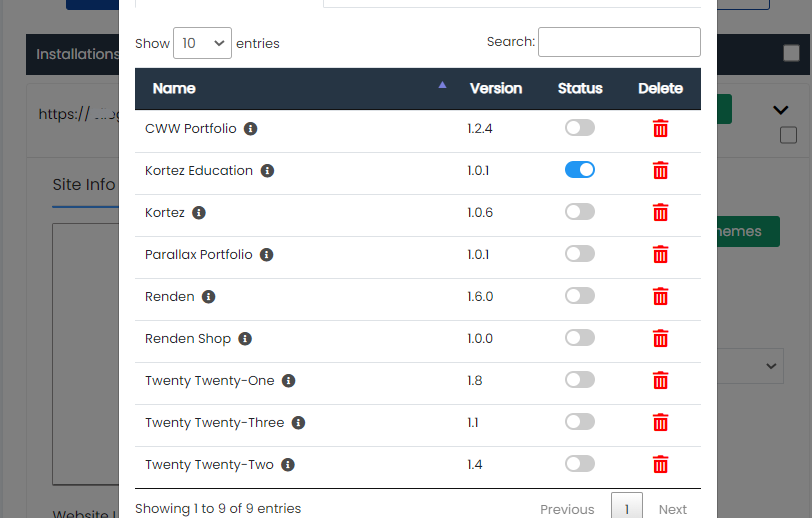Enable the Kortez theme toggle
Screen dimensions: 812x518
580,211
